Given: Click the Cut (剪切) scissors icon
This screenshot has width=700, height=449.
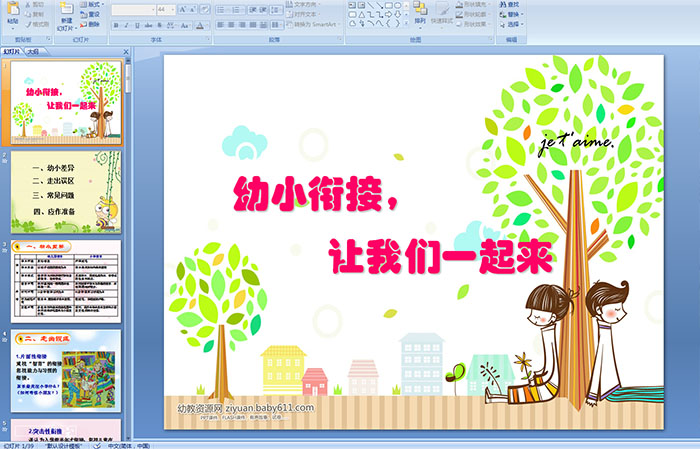Looking at the screenshot, I should pyautogui.click(x=29, y=4).
